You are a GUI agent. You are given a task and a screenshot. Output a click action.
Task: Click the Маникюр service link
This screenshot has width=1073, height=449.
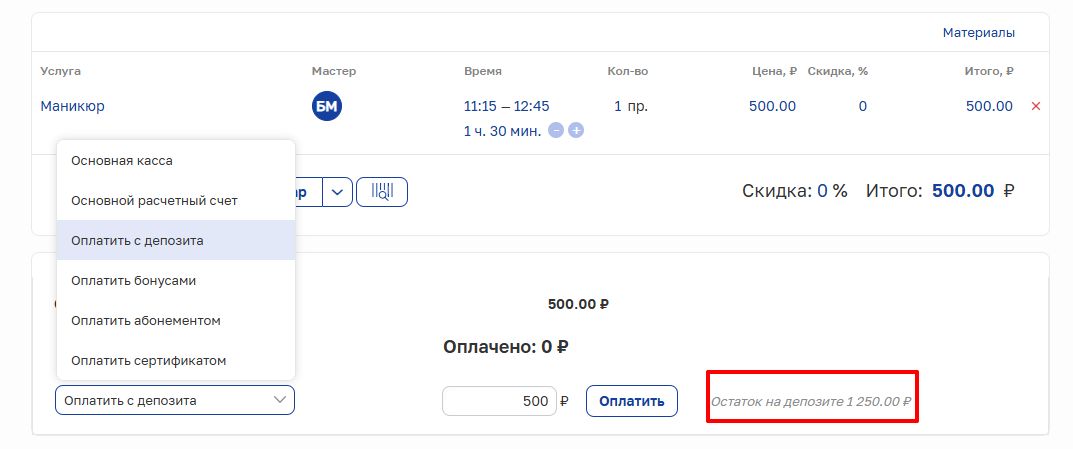(x=72, y=106)
